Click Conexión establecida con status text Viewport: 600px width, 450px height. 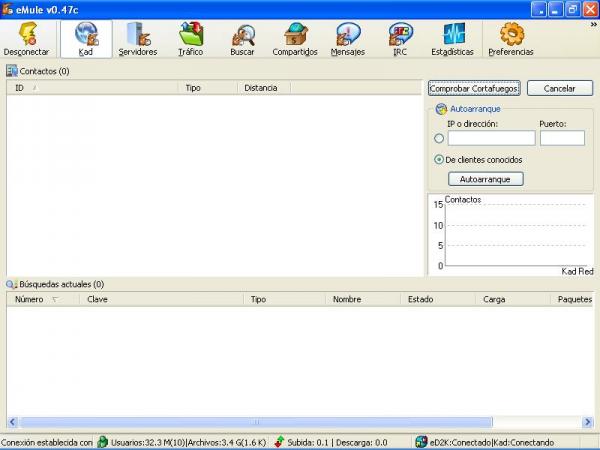pyautogui.click(x=47, y=442)
